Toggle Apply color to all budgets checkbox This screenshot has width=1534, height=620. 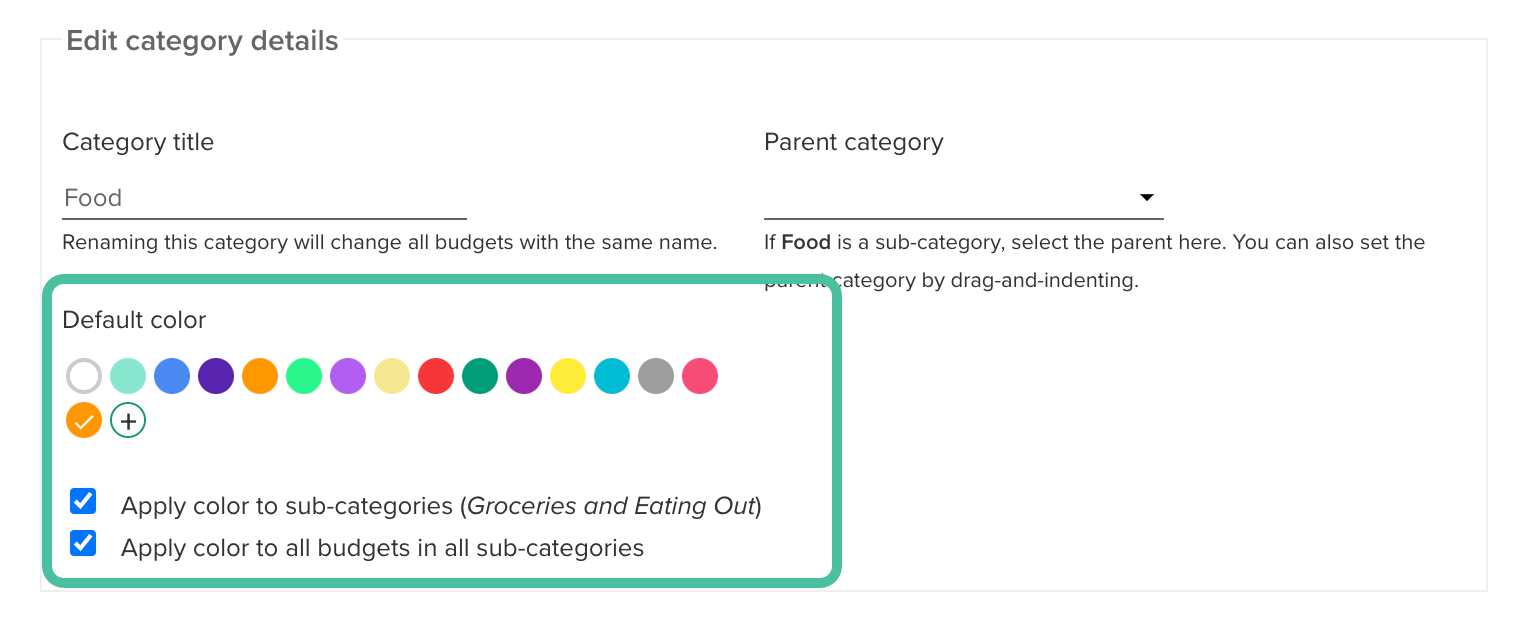tap(83, 544)
